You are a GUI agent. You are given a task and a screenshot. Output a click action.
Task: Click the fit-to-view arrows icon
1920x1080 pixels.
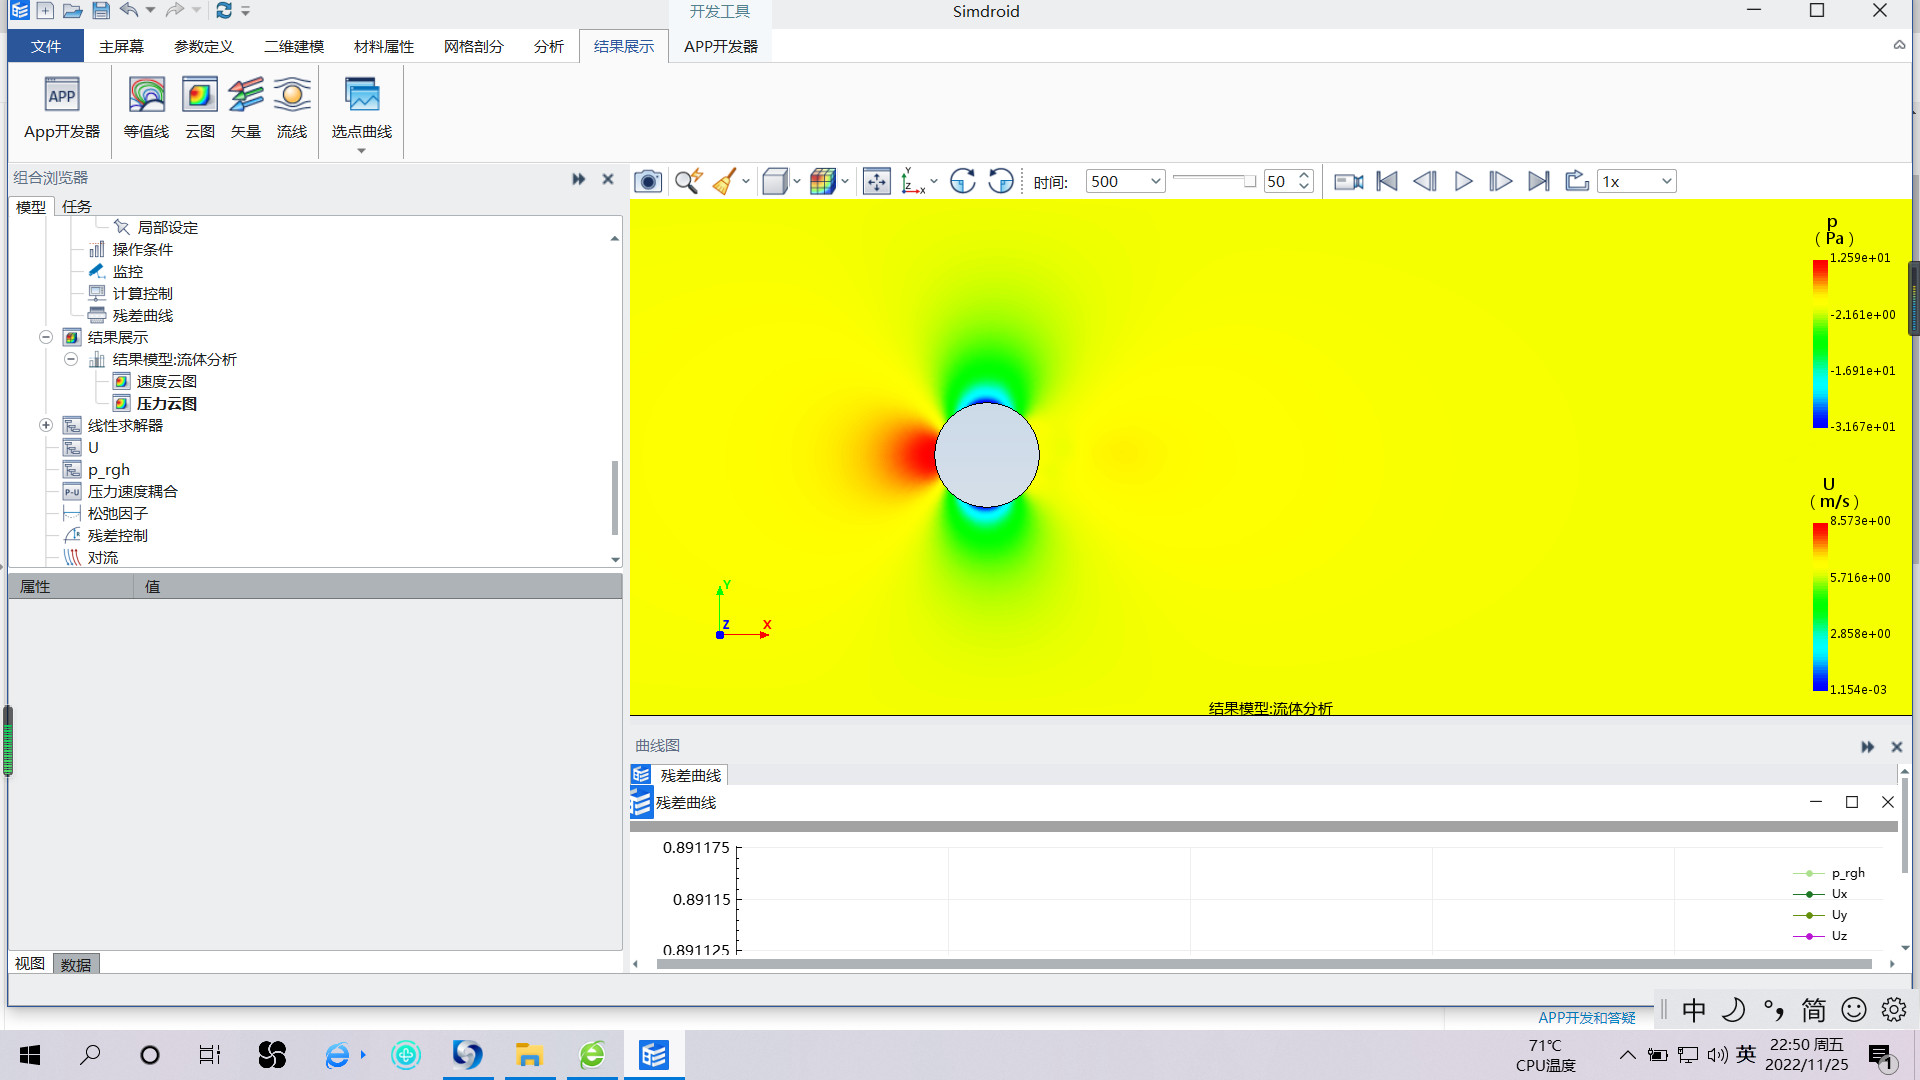pyautogui.click(x=877, y=181)
